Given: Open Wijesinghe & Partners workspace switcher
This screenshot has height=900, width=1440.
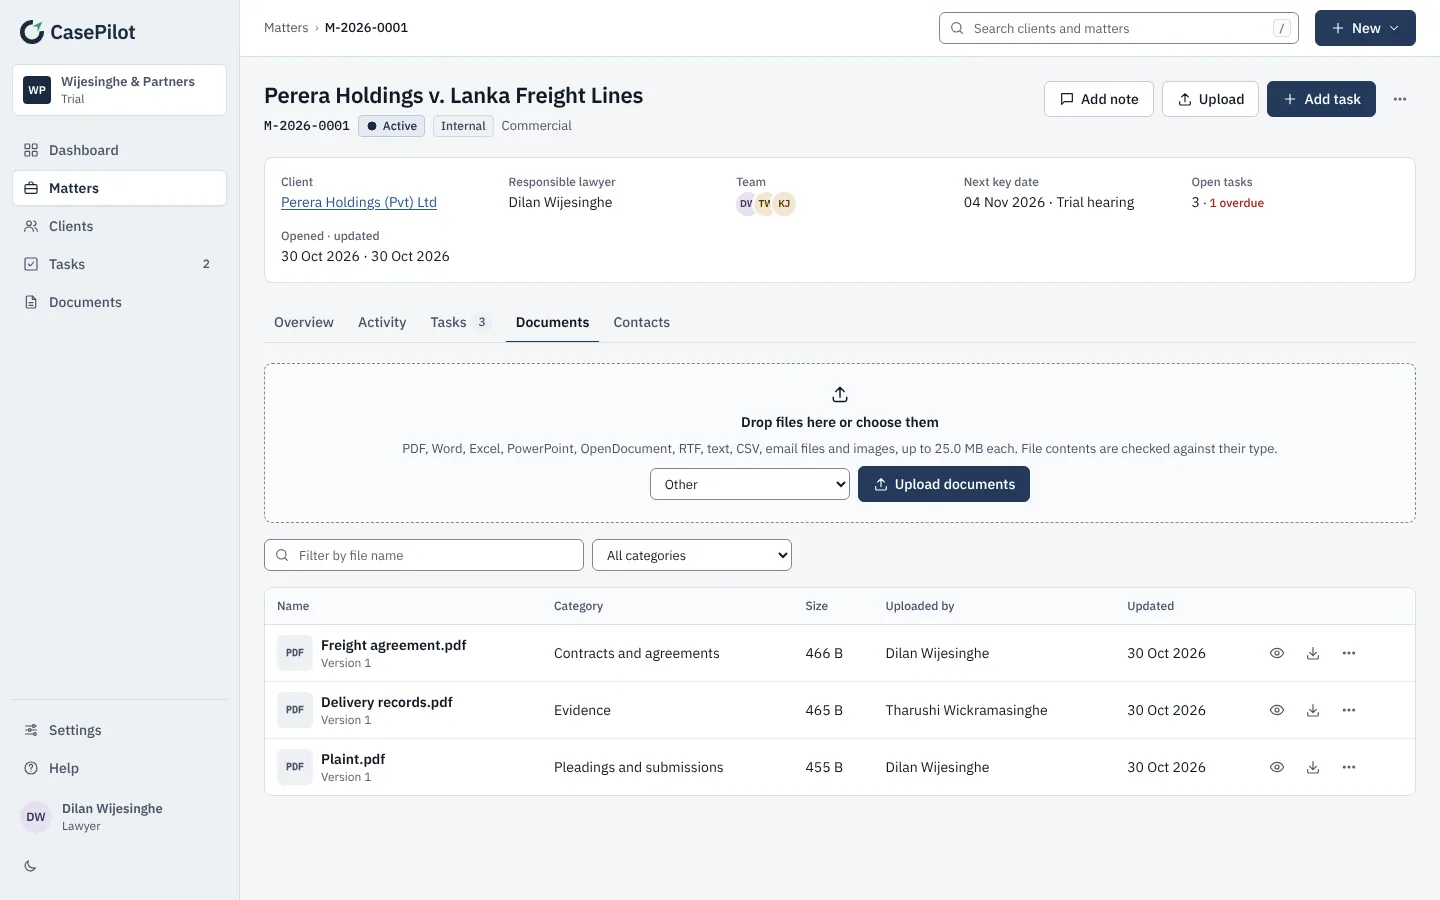Looking at the screenshot, I should [x=120, y=90].
